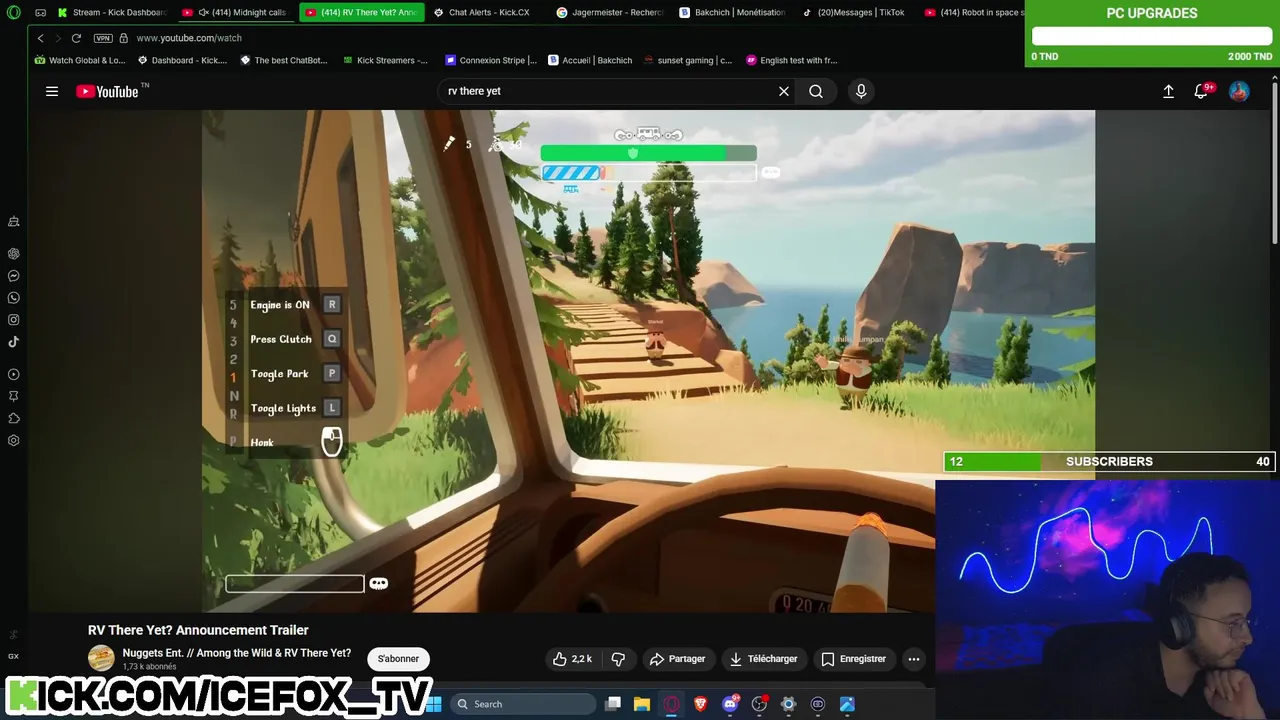Click the RV There Yet? video player
The height and width of the screenshot is (720, 1280).
click(x=648, y=360)
